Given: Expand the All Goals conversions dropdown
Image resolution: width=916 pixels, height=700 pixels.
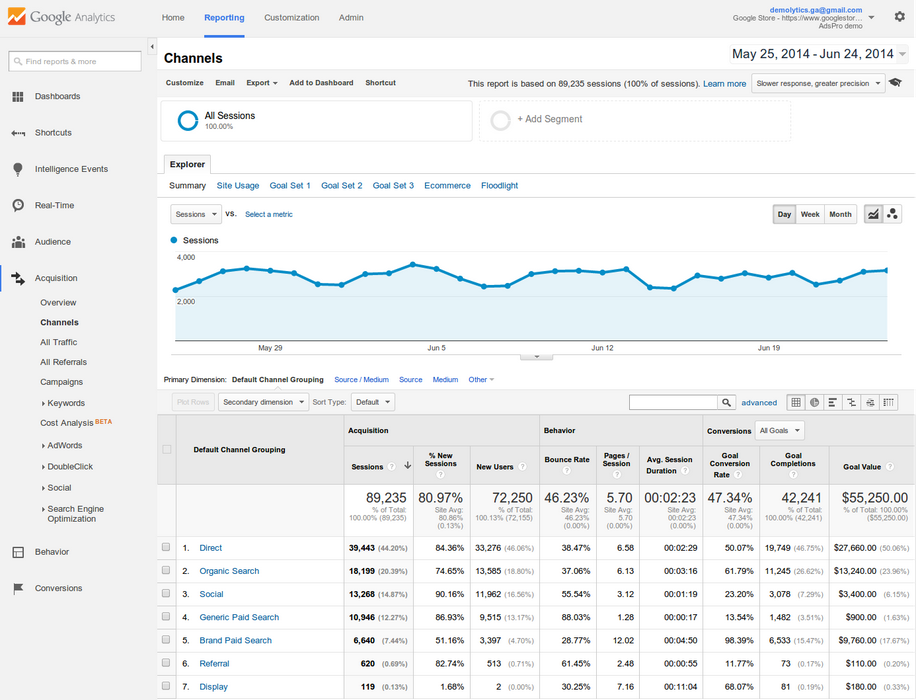Looking at the screenshot, I should tap(780, 431).
